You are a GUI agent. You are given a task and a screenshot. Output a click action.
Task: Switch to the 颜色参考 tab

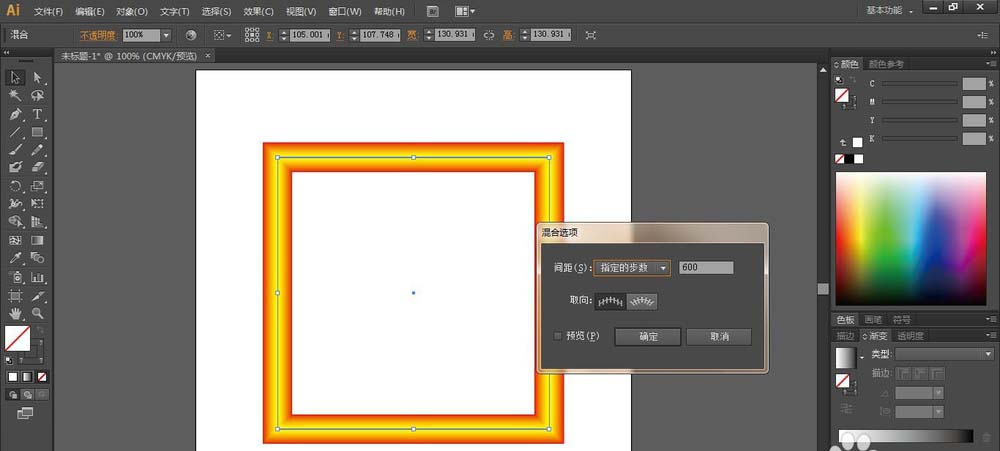[x=886, y=64]
